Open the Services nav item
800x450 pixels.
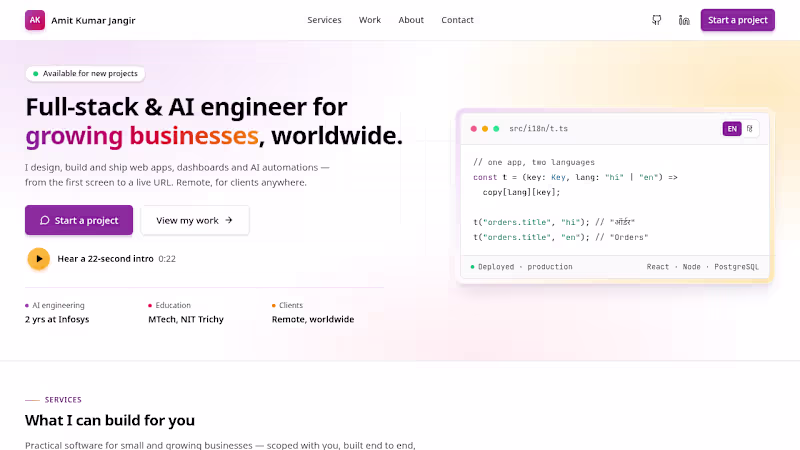coord(324,20)
